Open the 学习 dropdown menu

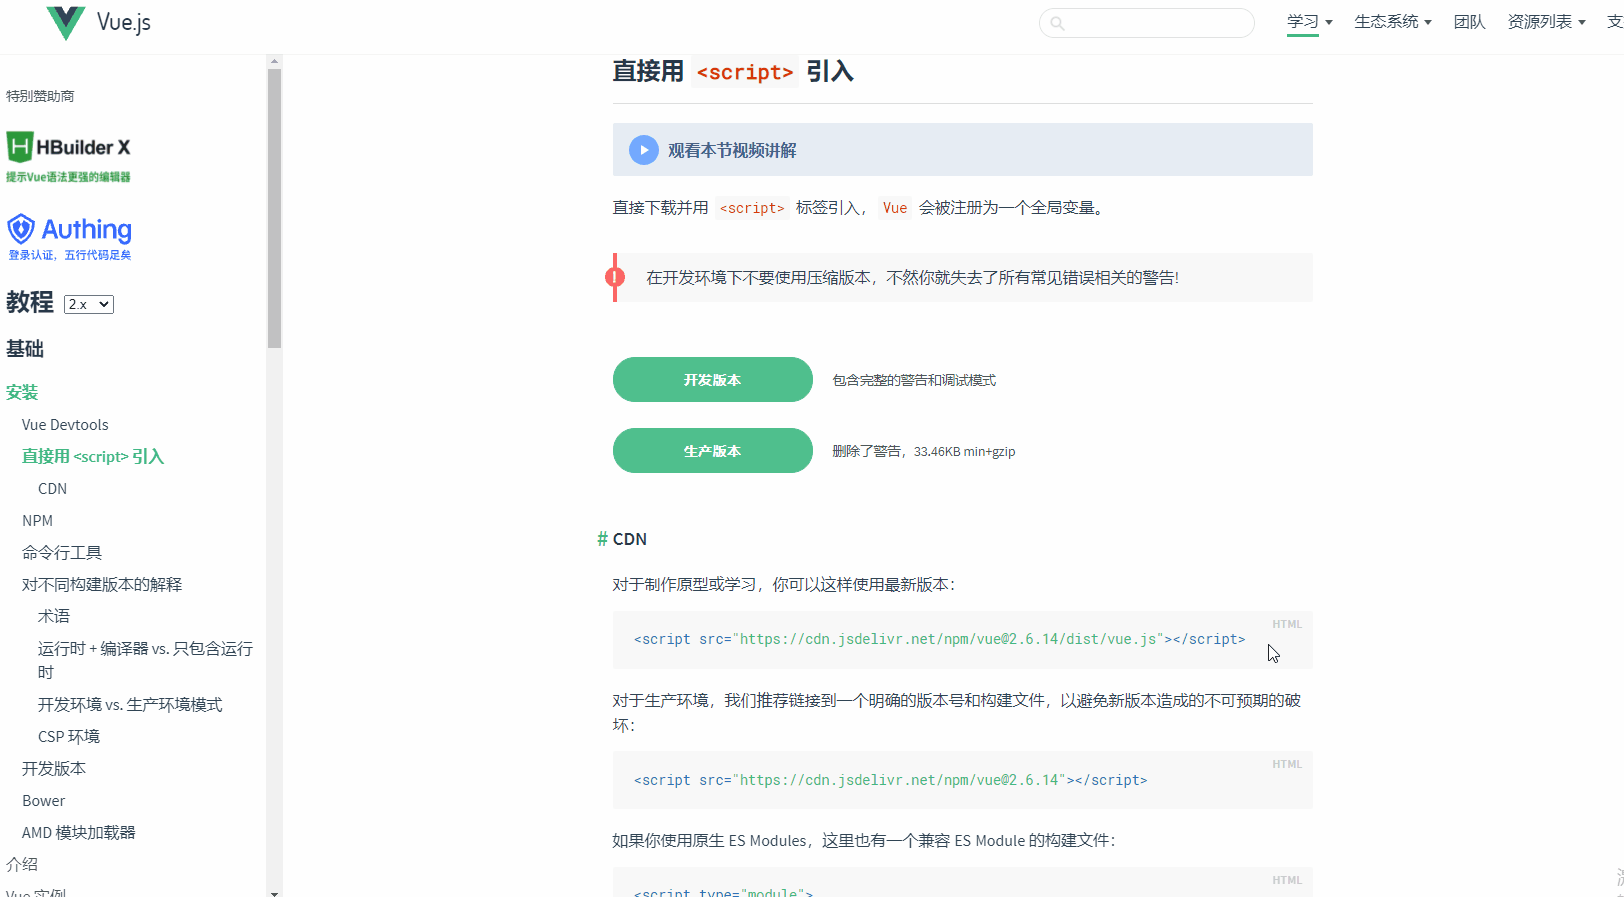tap(1309, 22)
